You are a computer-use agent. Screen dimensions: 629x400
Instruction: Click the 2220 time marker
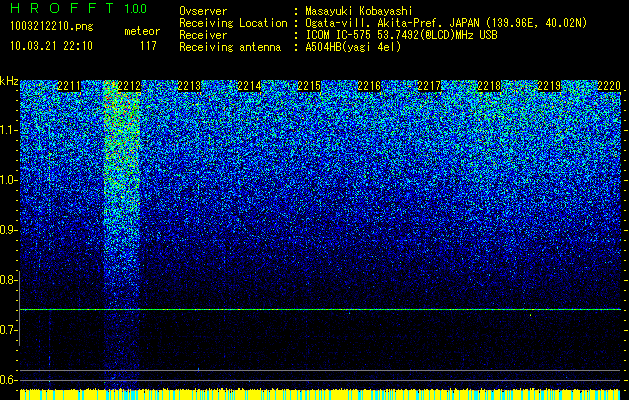[609, 86]
